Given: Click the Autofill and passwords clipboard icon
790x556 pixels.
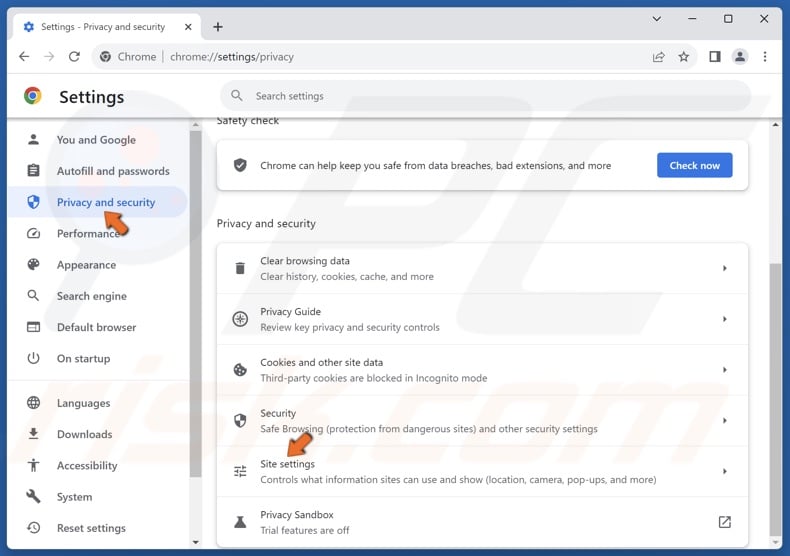Looking at the screenshot, I should click(33, 171).
